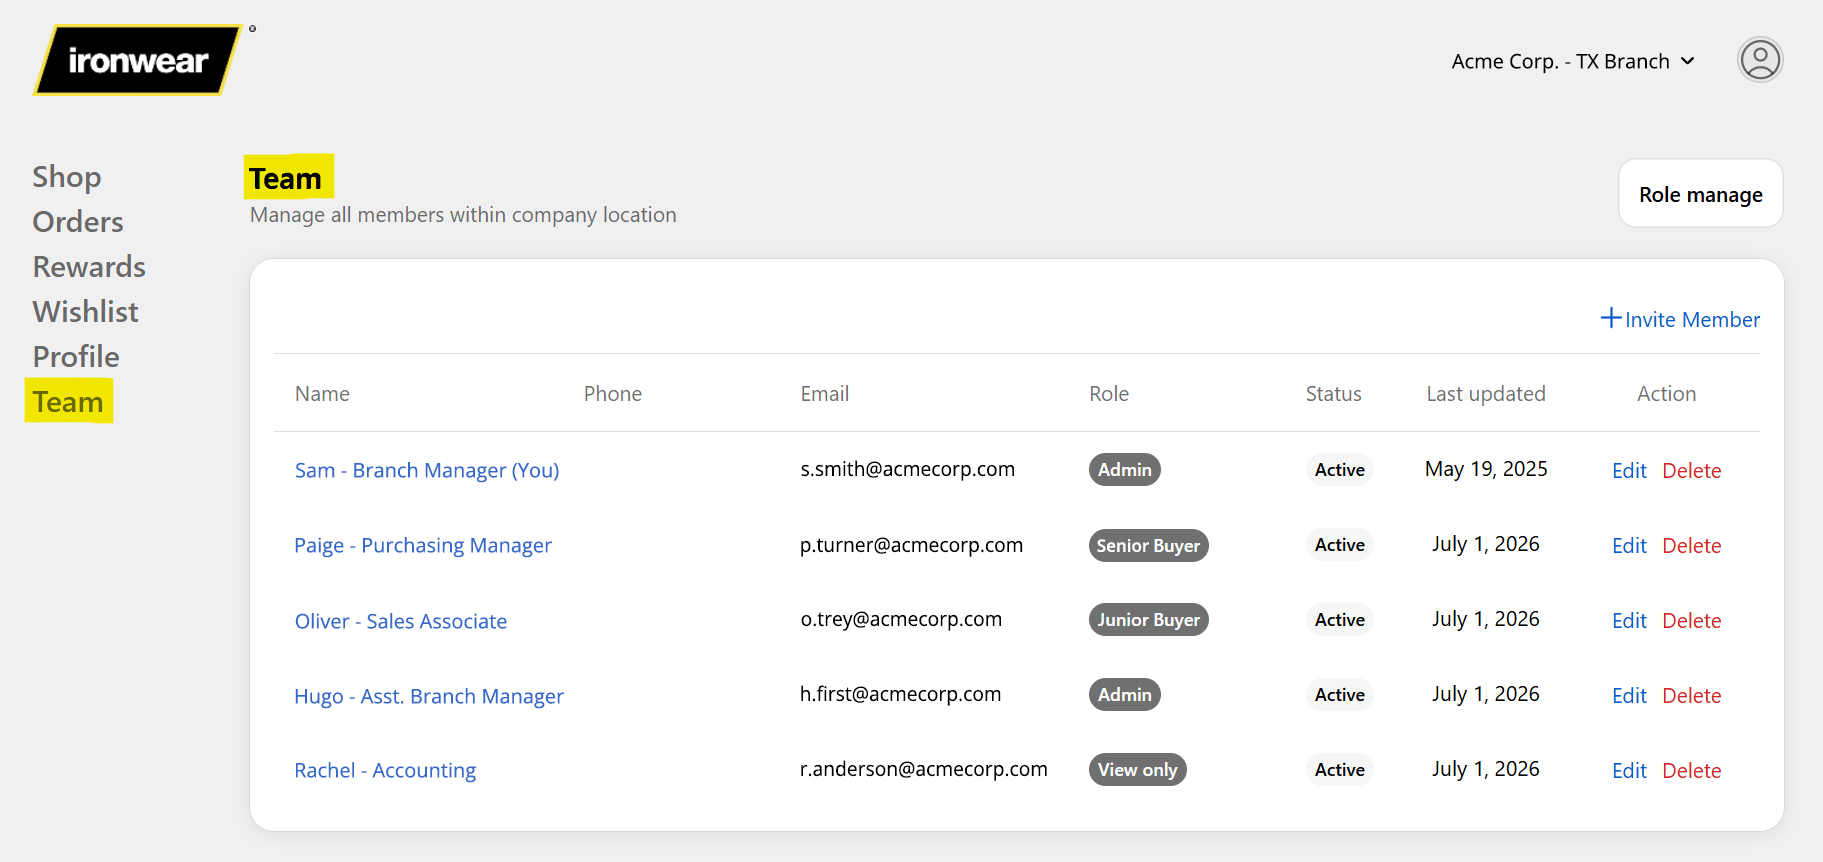
Task: Delete Paige's team member row
Action: coord(1692,545)
